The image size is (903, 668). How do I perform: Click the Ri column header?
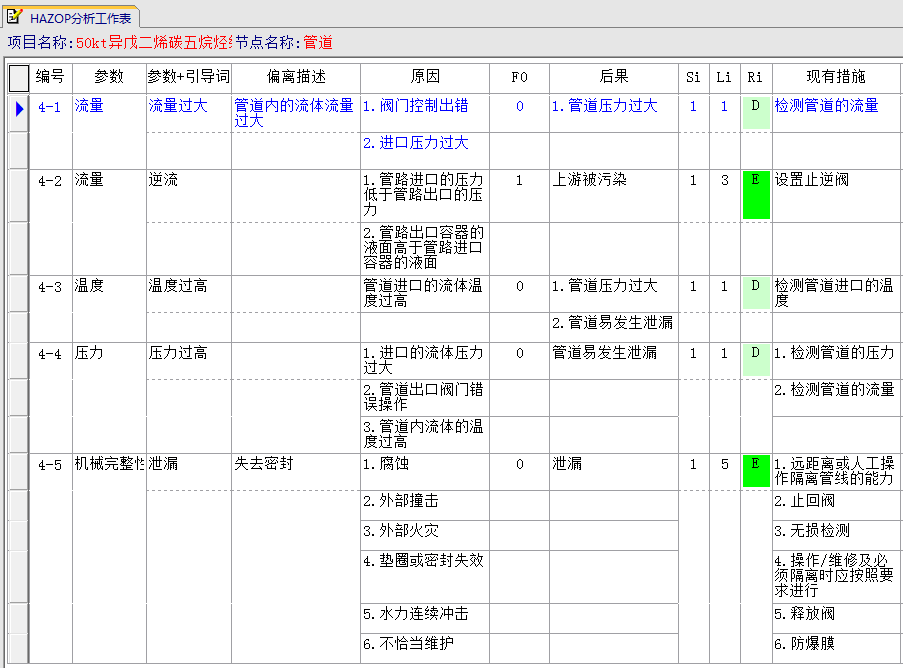click(756, 77)
